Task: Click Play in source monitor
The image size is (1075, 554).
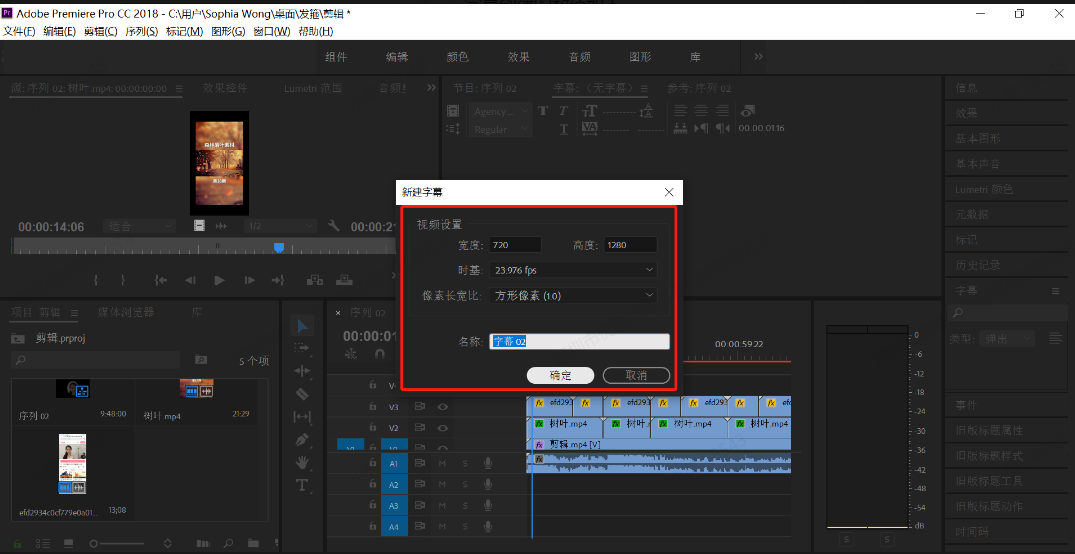Action: [219, 280]
